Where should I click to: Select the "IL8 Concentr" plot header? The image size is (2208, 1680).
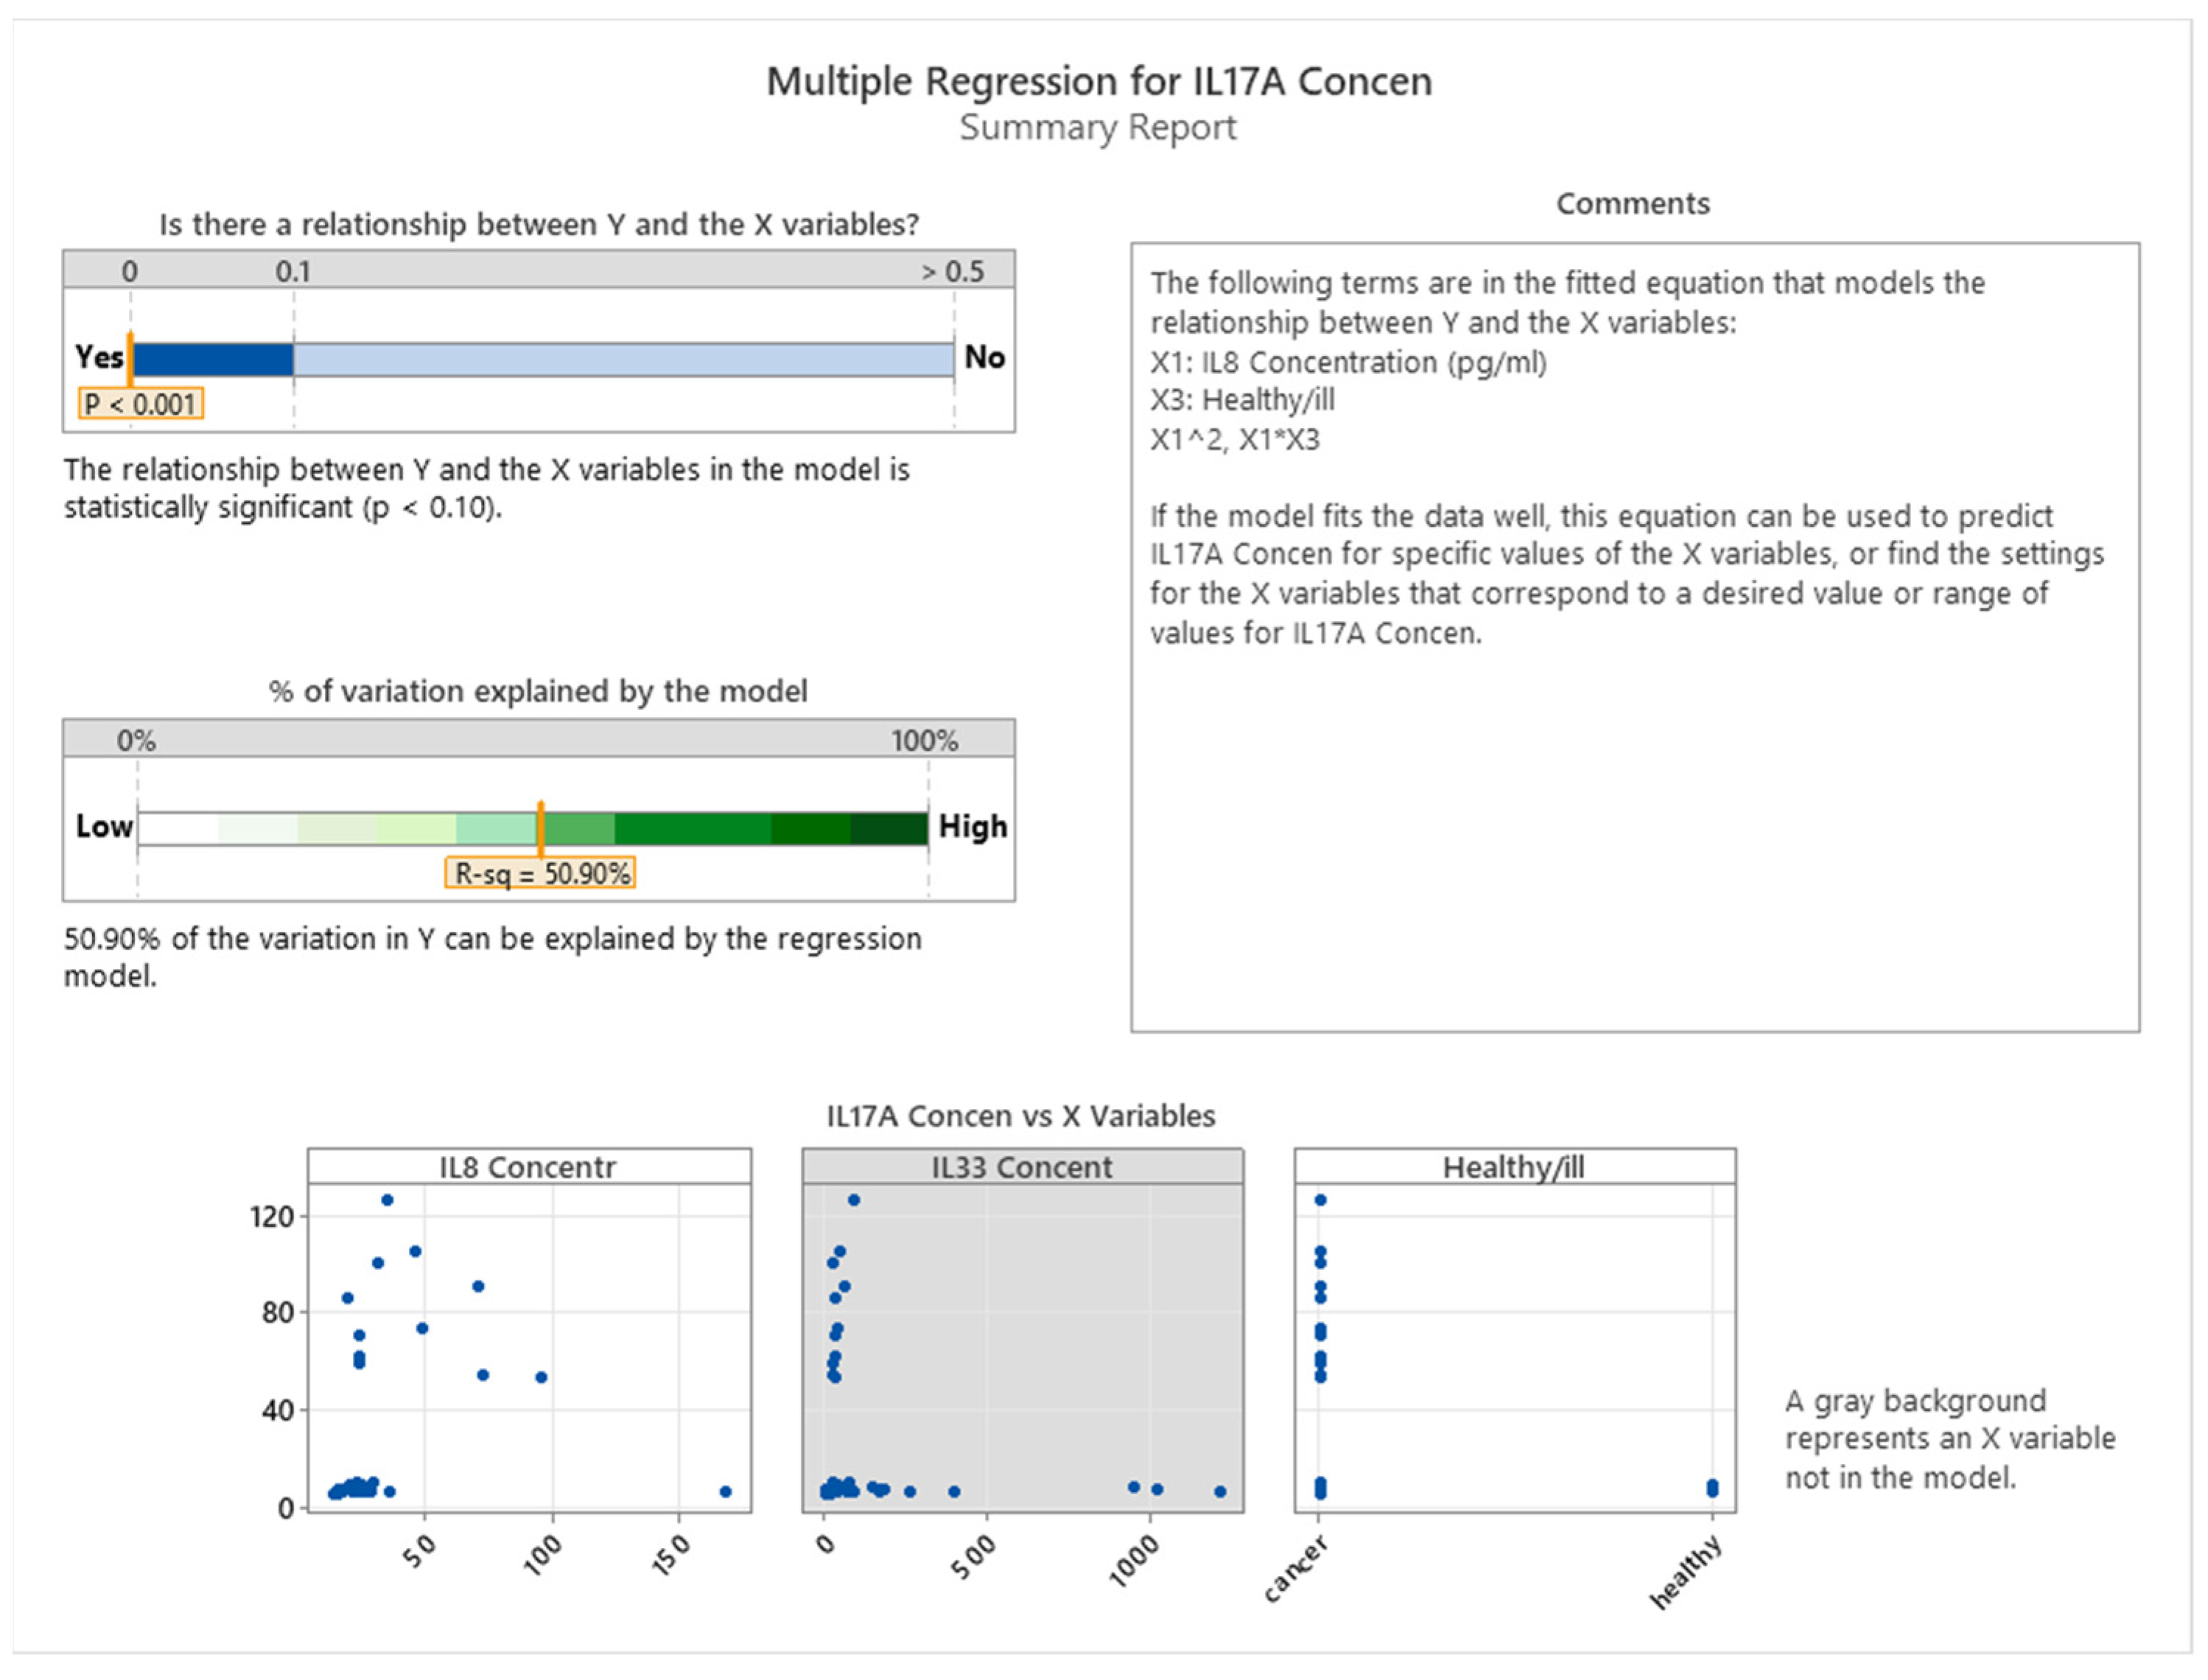pos(528,1167)
